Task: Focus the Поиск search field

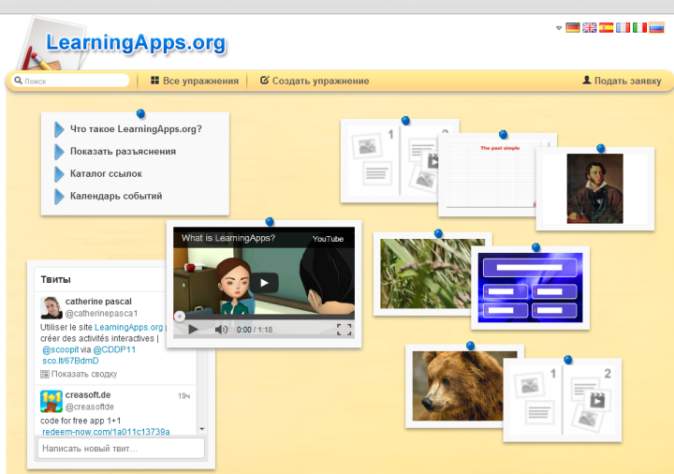Action: pos(70,81)
